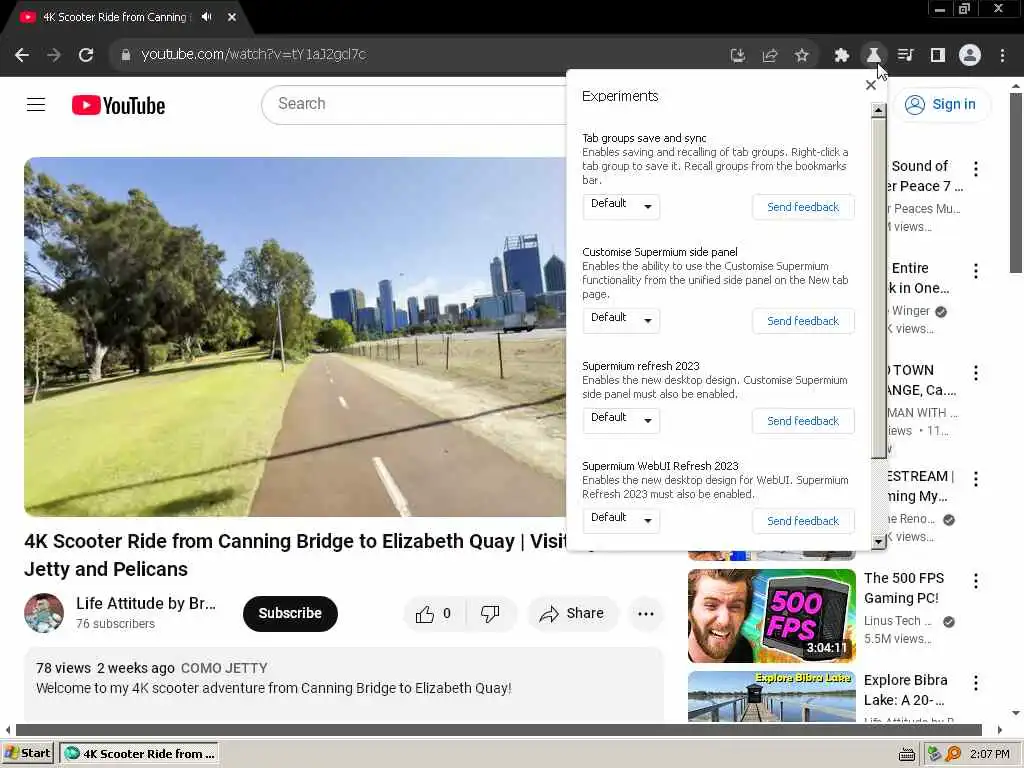This screenshot has width=1024, height=768.
Task: Open the browser three-dot menu
Action: pos(1002,56)
